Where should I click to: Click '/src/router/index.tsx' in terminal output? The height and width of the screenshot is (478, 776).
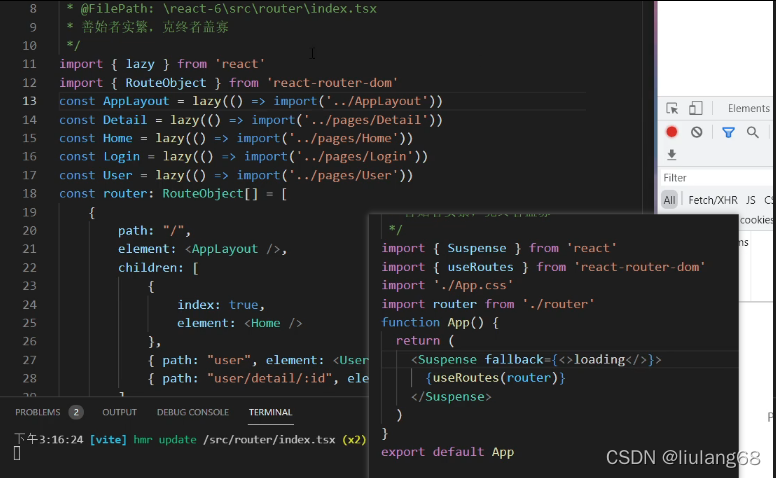coord(269,439)
